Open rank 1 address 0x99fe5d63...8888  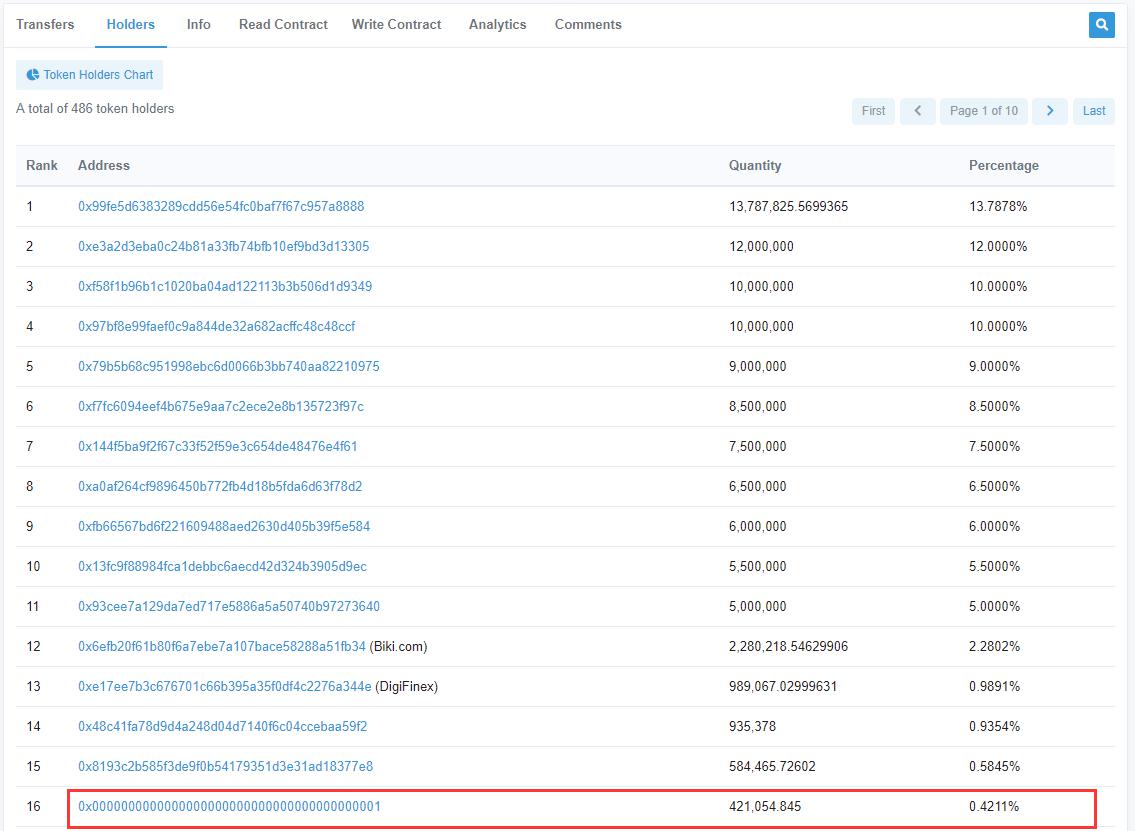tap(221, 206)
